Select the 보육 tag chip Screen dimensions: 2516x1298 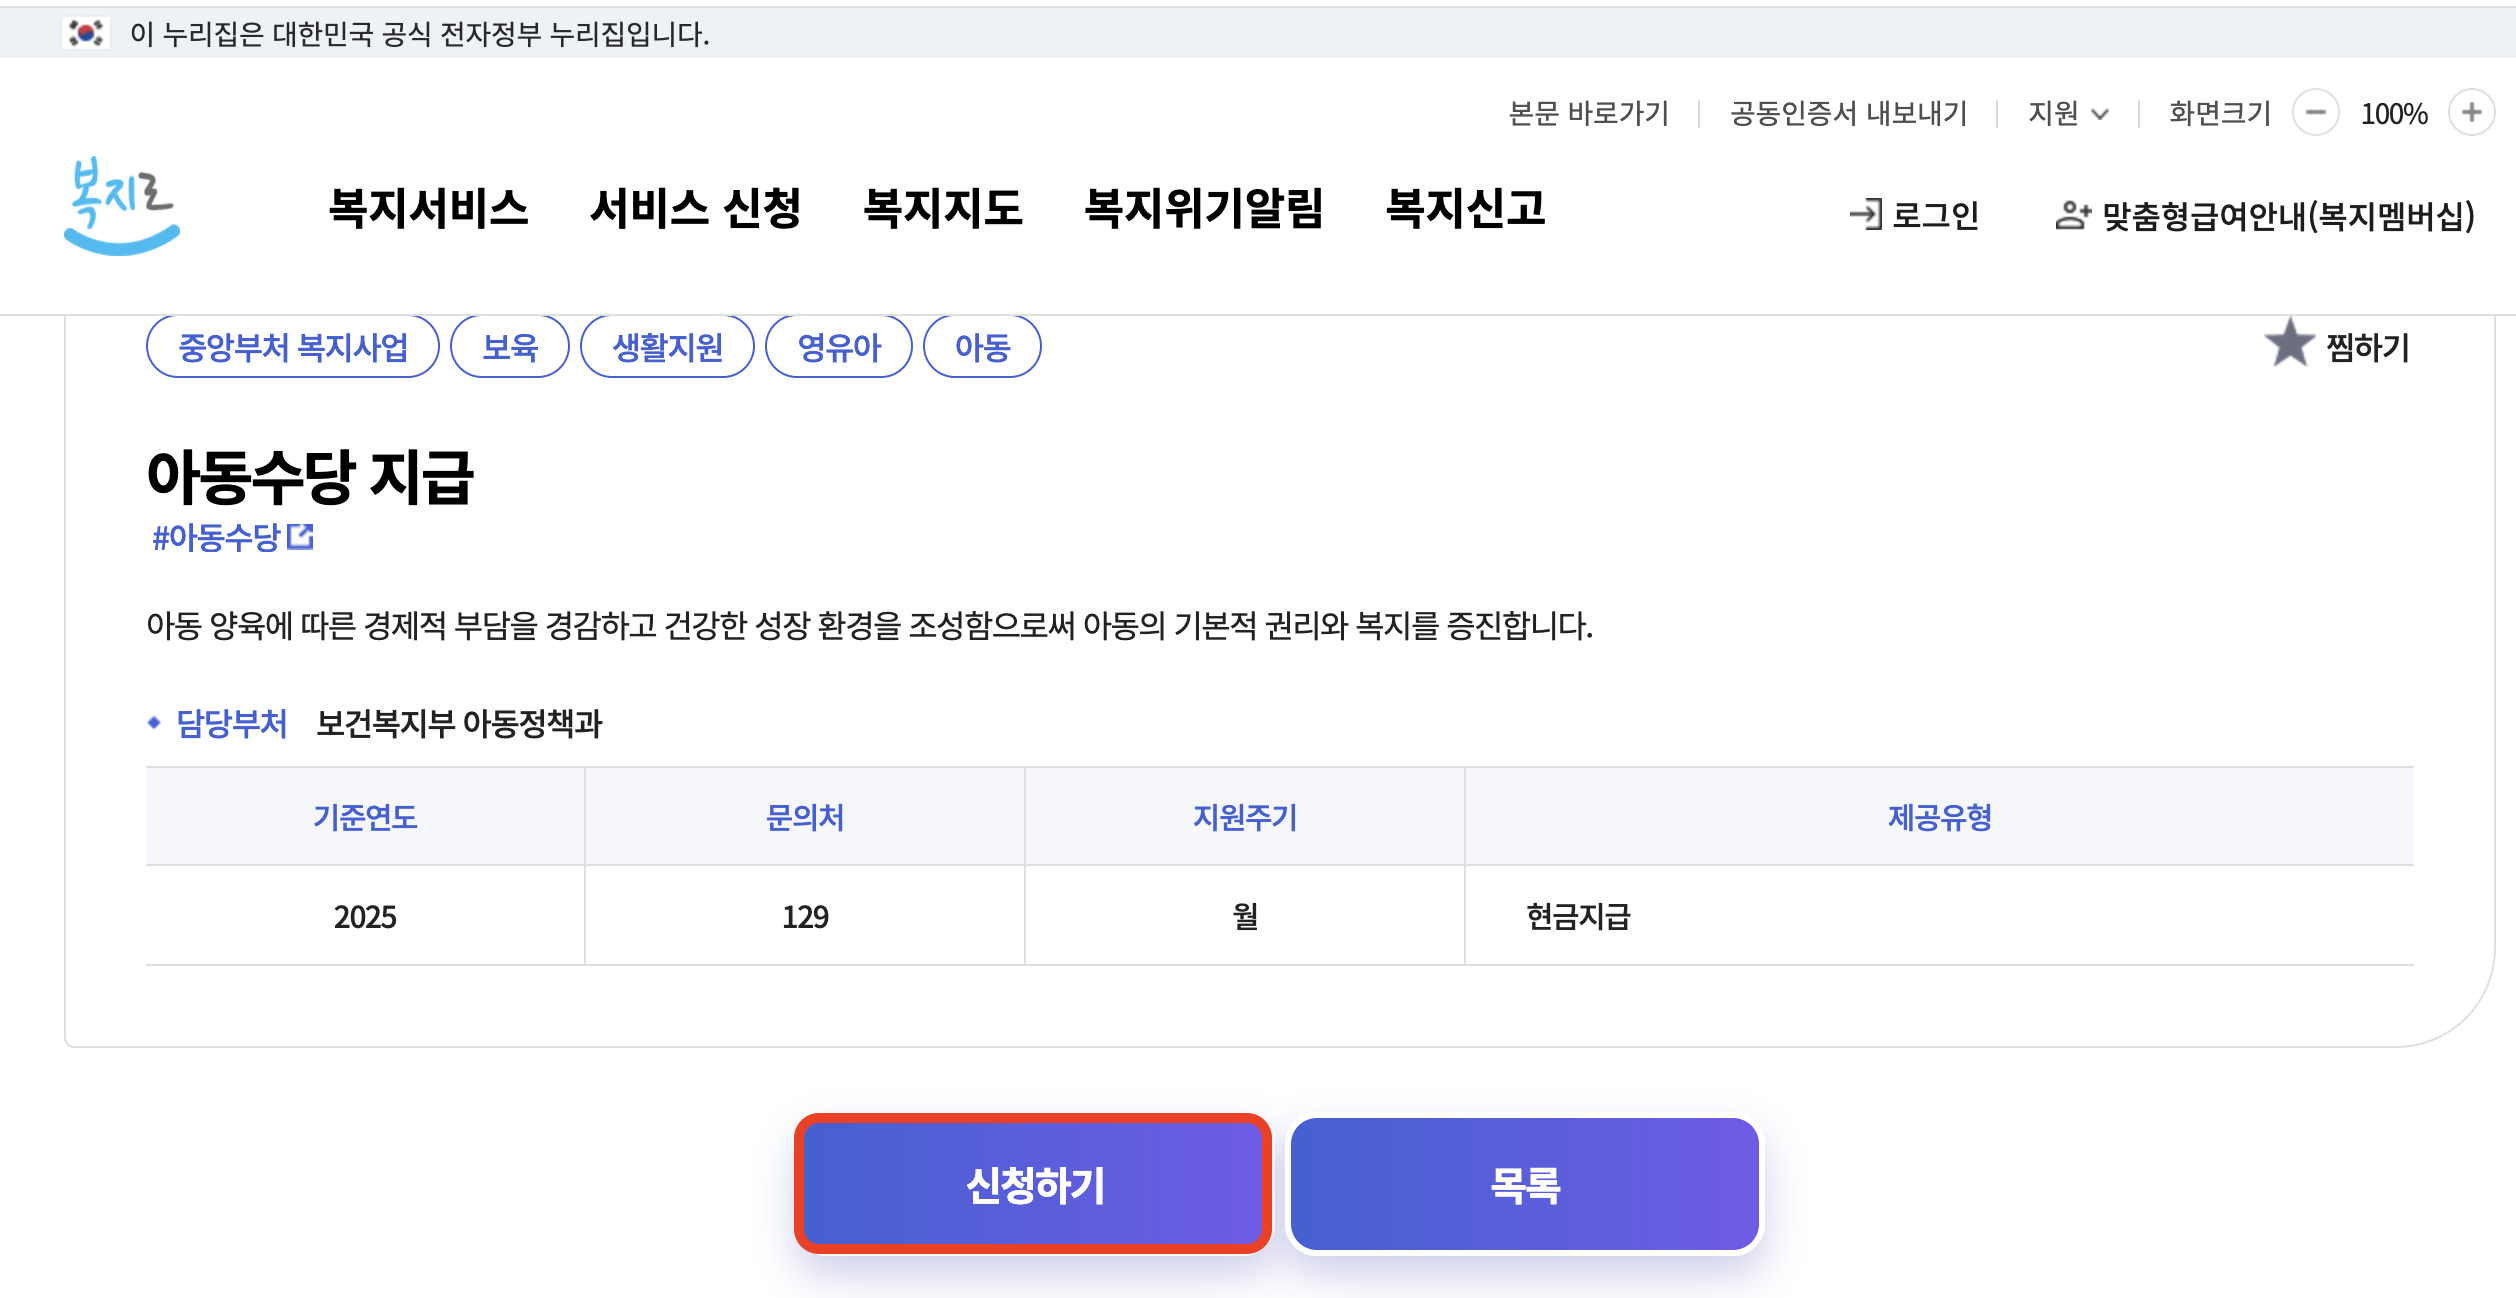click(511, 345)
